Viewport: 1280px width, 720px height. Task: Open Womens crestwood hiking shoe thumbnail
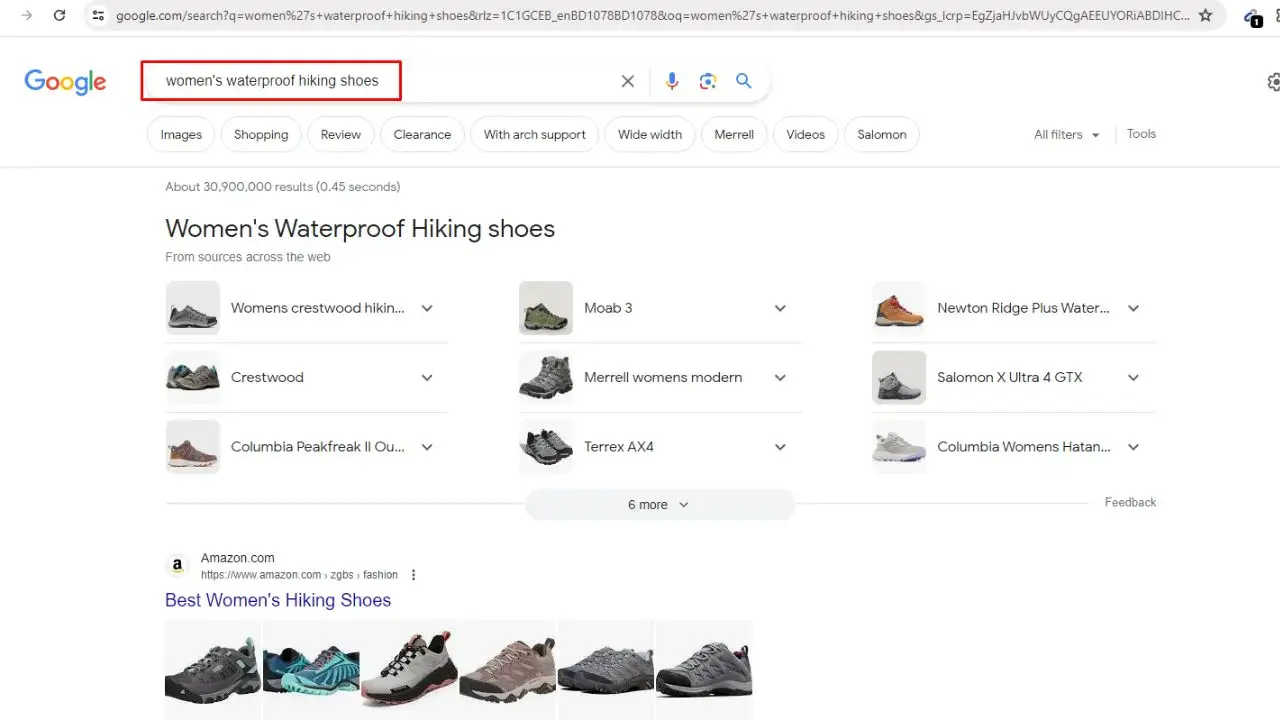[193, 308]
